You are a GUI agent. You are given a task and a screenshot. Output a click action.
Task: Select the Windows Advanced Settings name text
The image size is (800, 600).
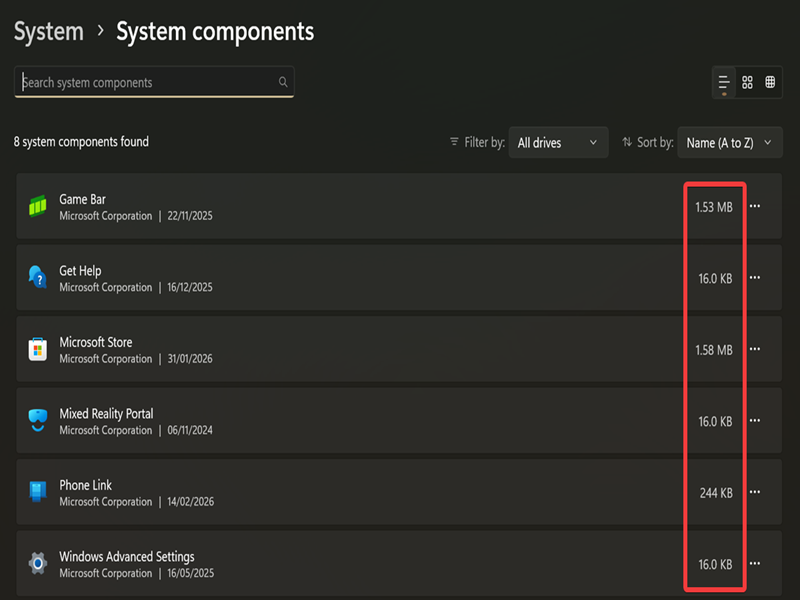tap(127, 556)
